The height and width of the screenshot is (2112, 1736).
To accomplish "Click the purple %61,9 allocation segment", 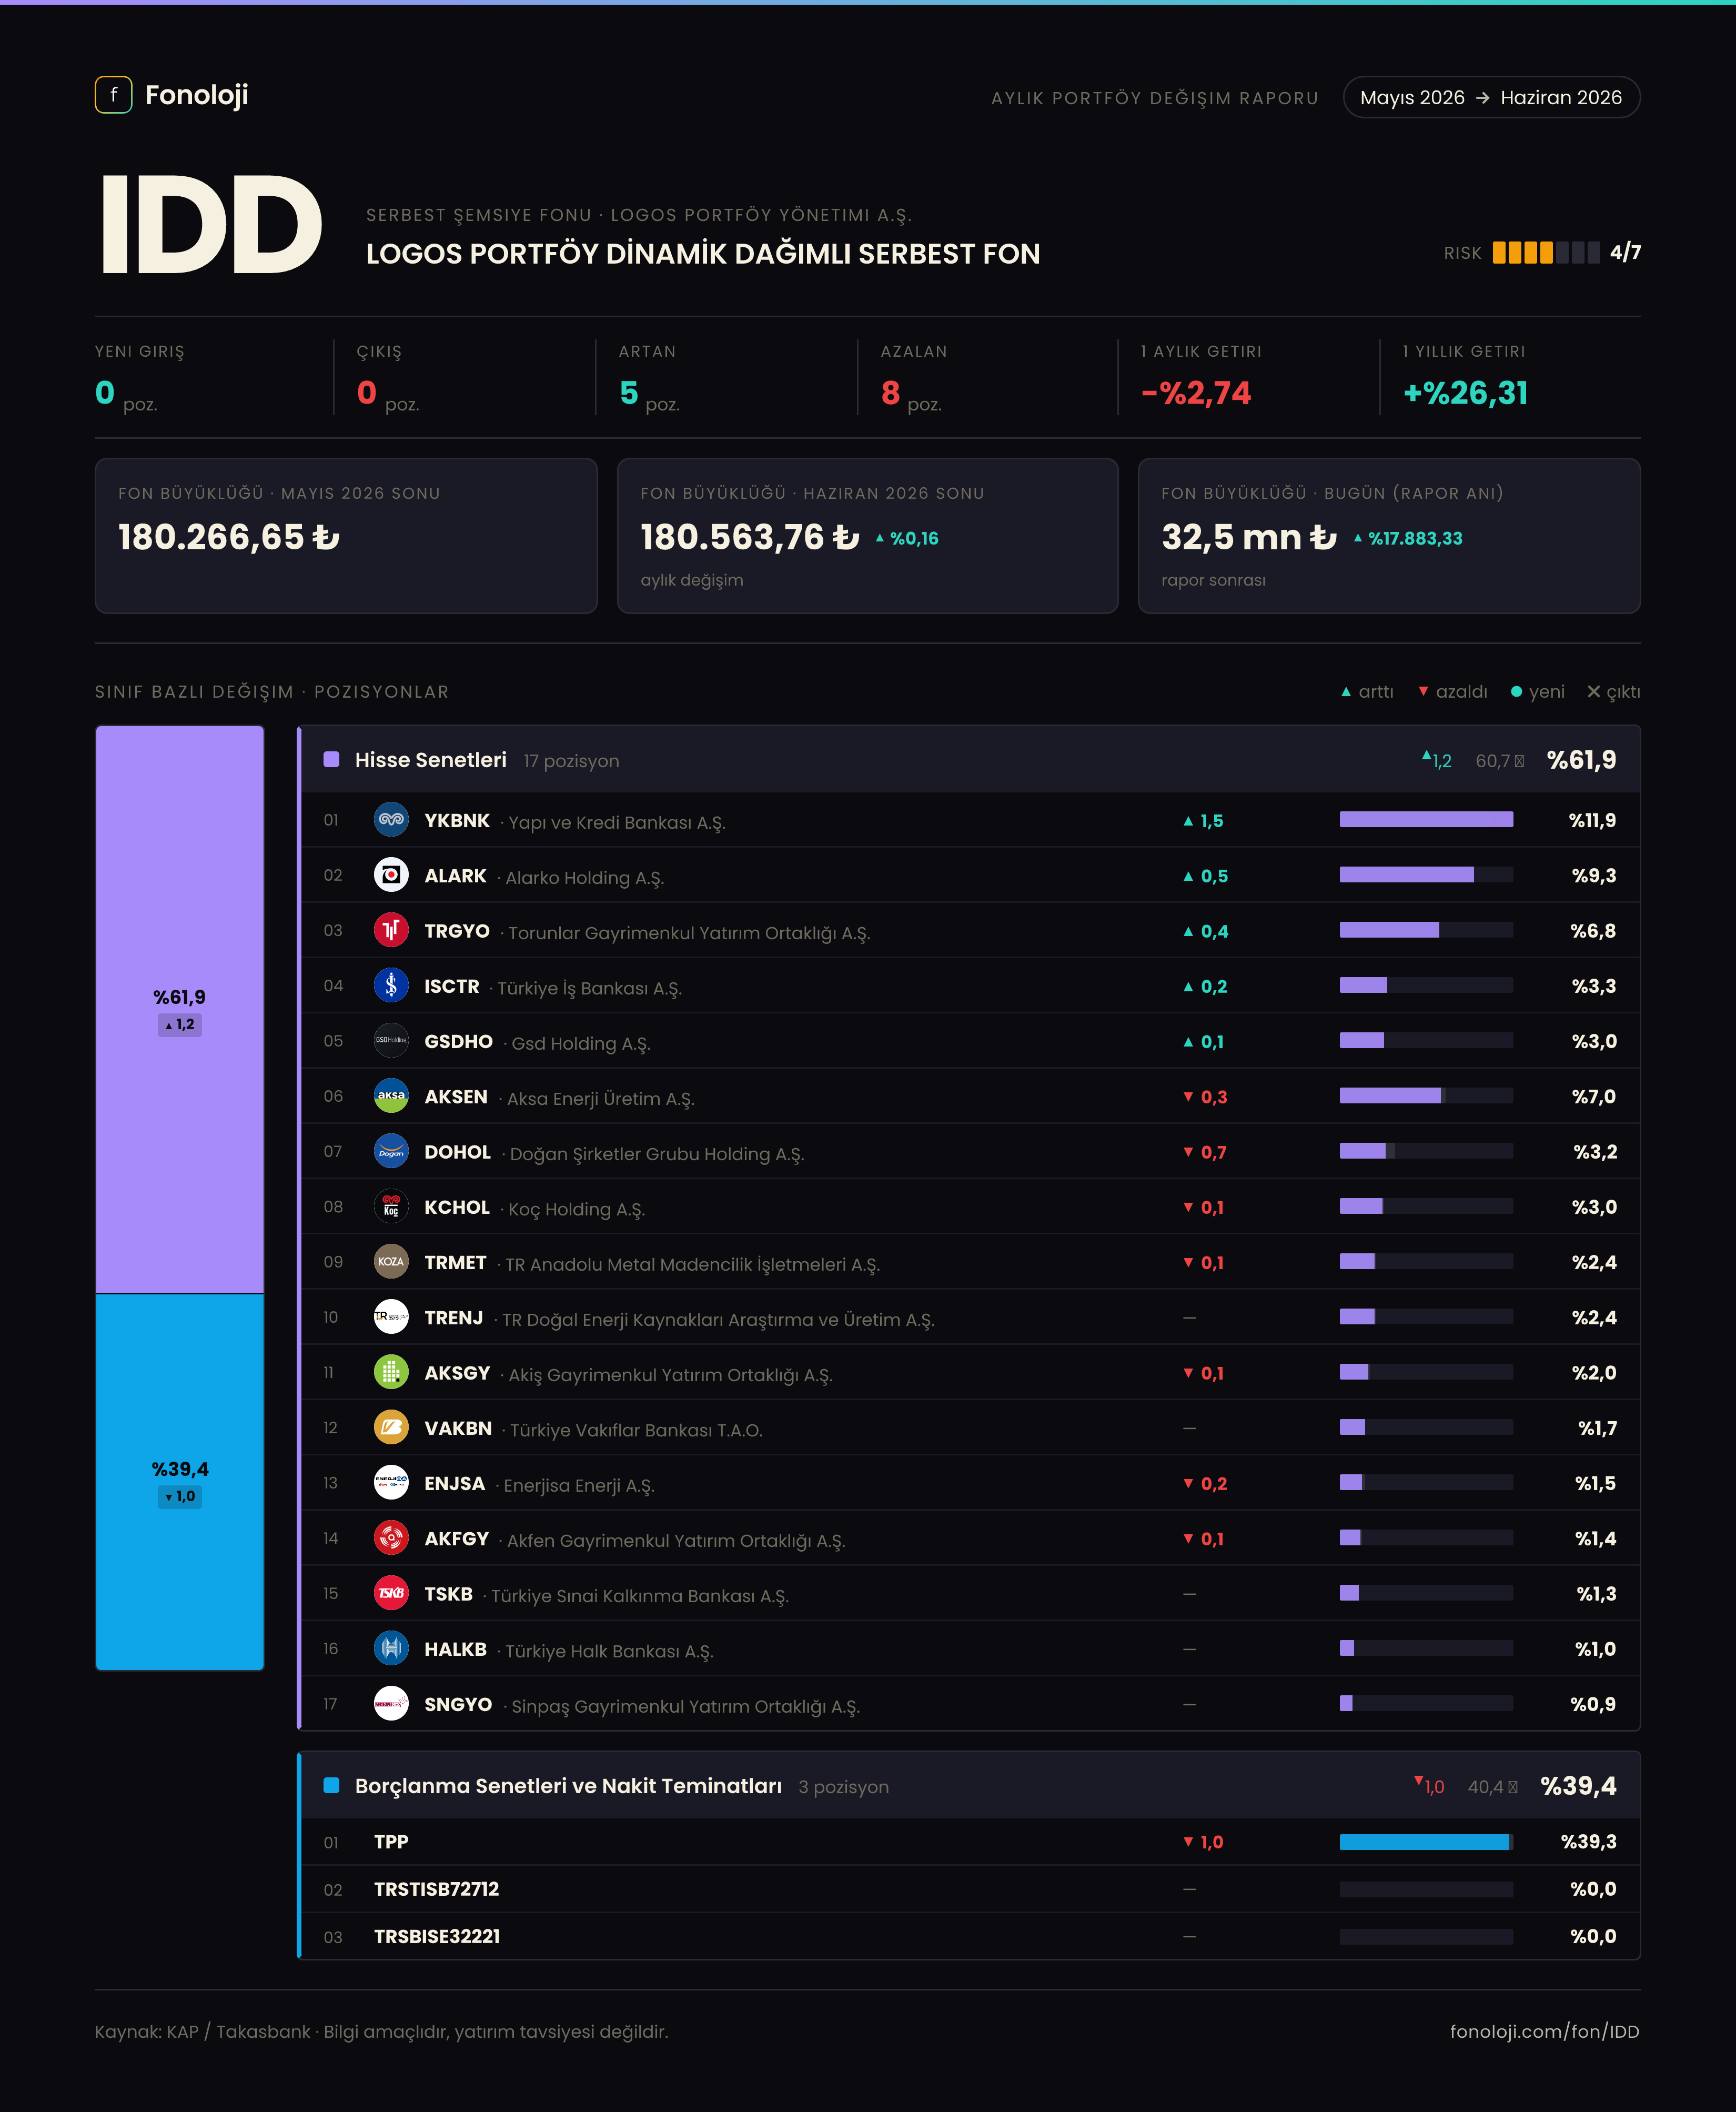I will [x=180, y=1009].
